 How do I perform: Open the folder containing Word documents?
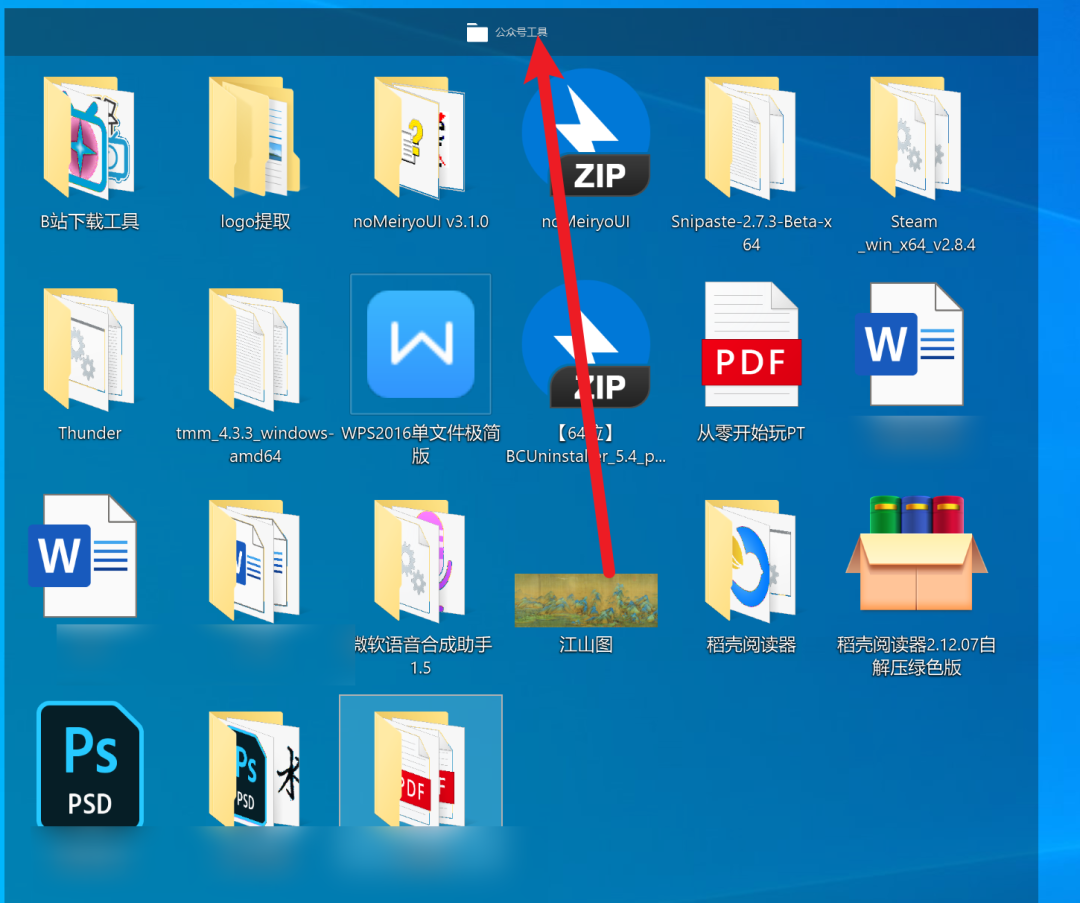[x=254, y=561]
